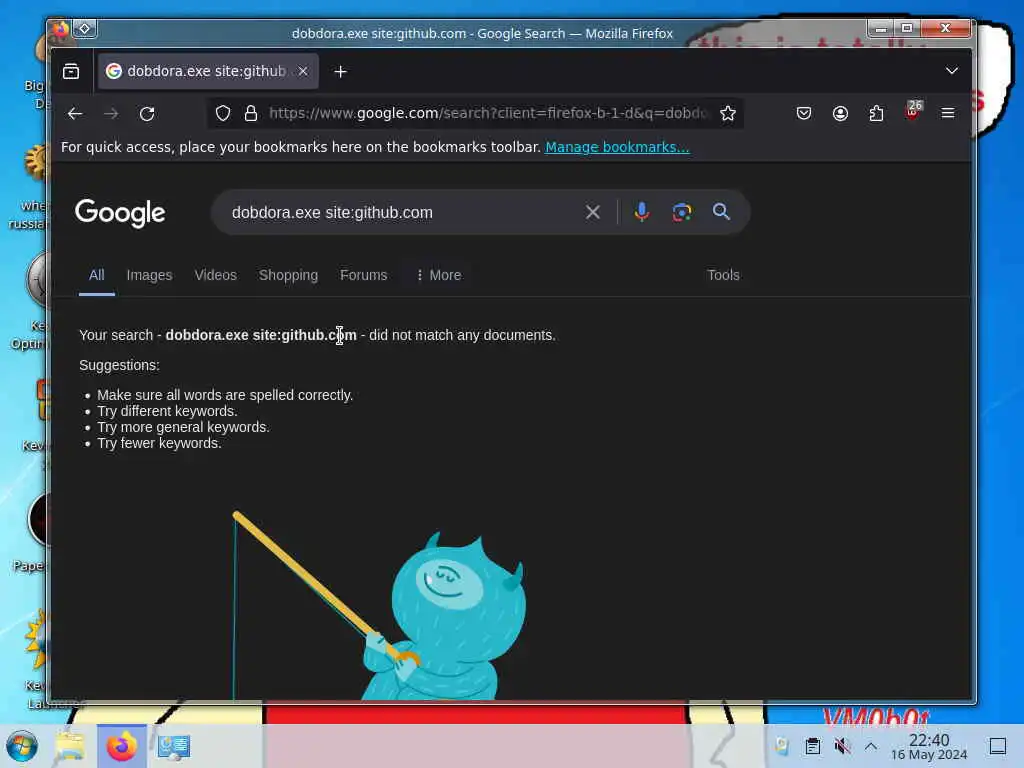Start voice search with the microphone
Image resolution: width=1024 pixels, height=768 pixels.
[642, 212]
